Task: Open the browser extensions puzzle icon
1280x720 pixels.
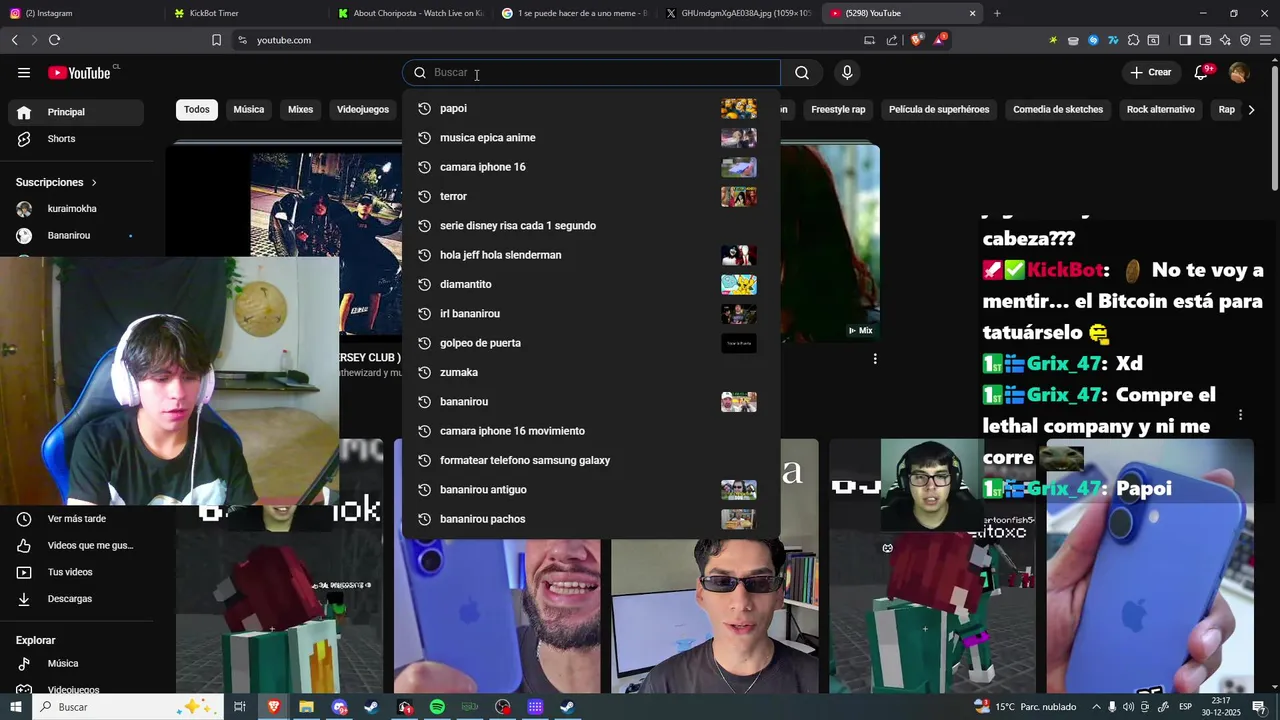Action: (1133, 40)
